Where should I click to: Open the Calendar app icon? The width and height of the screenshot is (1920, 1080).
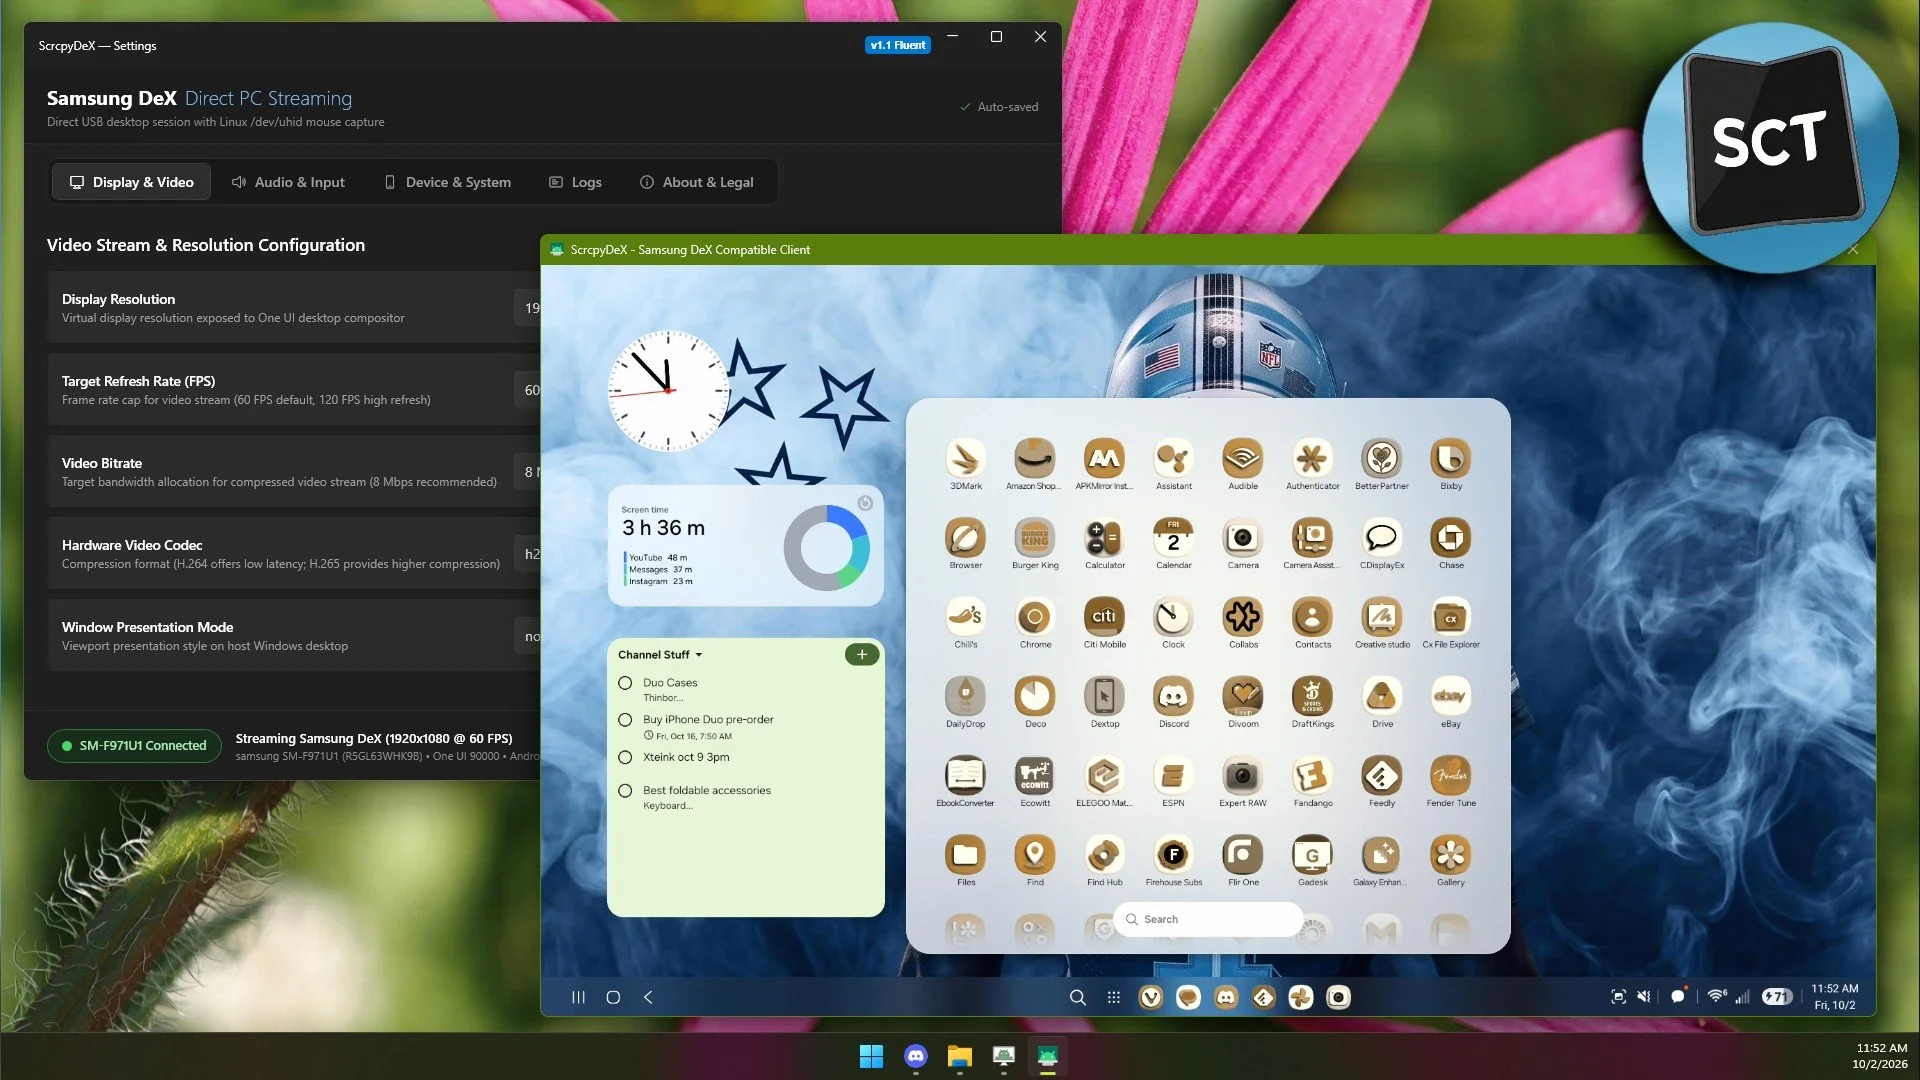click(1173, 538)
